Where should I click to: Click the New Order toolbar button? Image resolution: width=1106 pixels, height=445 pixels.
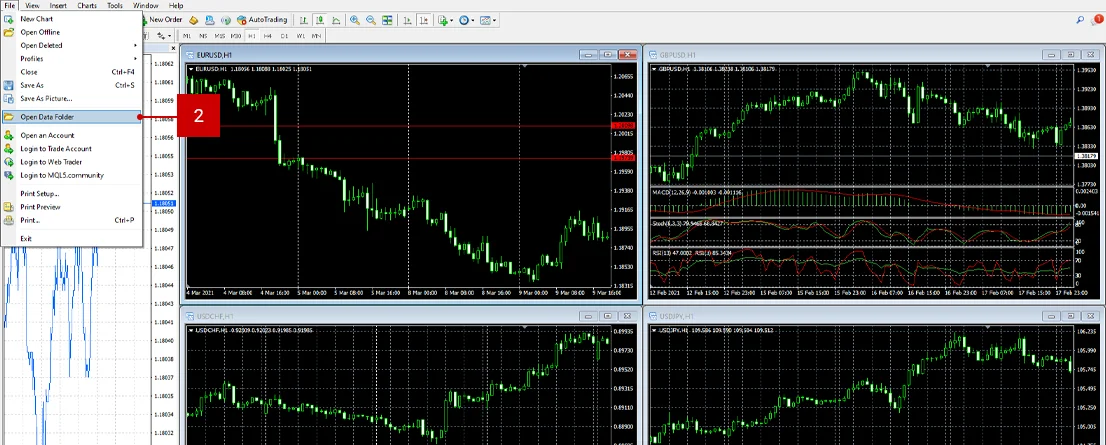(163, 20)
